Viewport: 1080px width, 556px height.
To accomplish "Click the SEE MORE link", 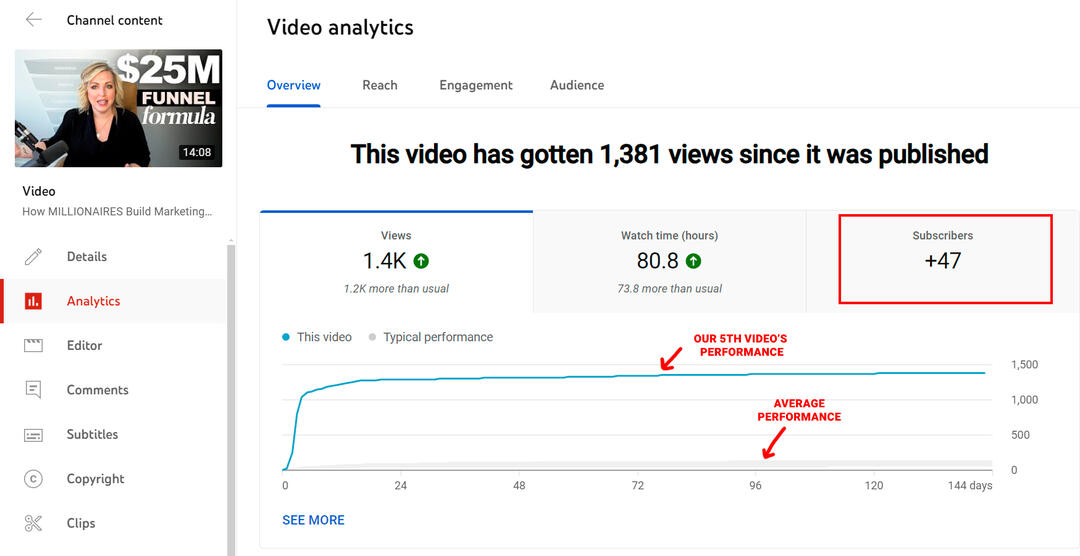I will [313, 520].
